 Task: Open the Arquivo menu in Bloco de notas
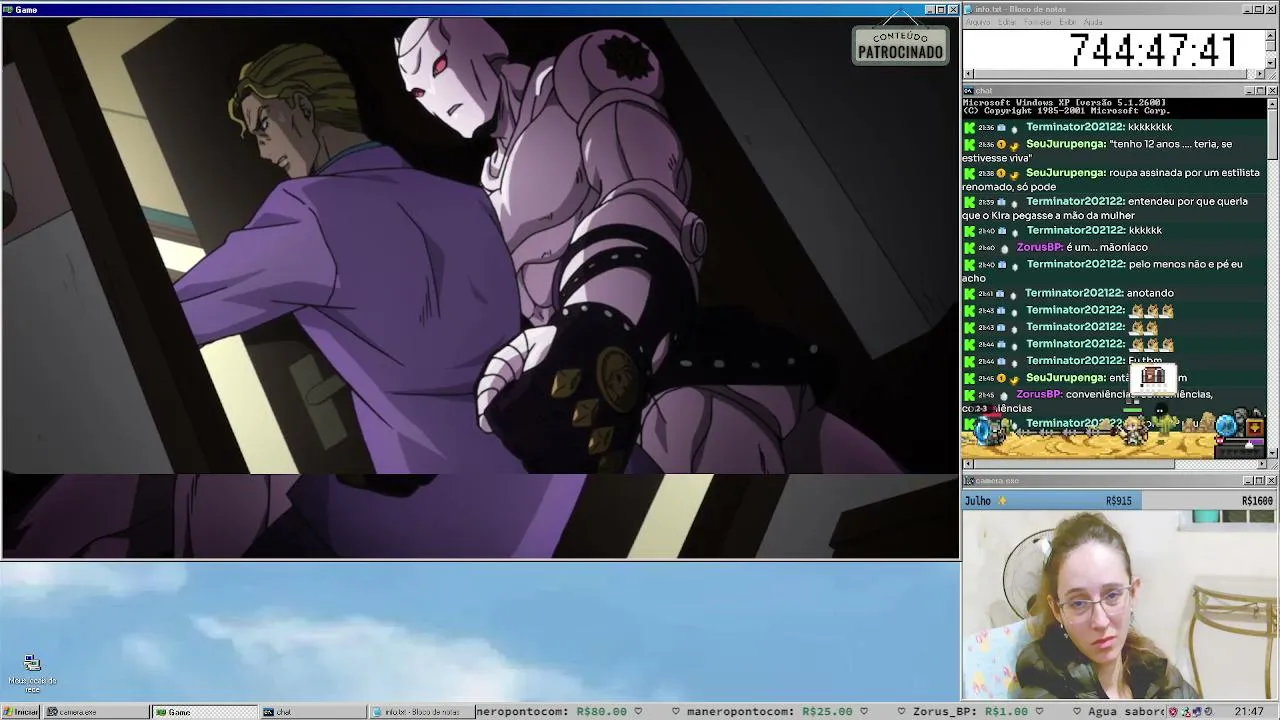977,22
